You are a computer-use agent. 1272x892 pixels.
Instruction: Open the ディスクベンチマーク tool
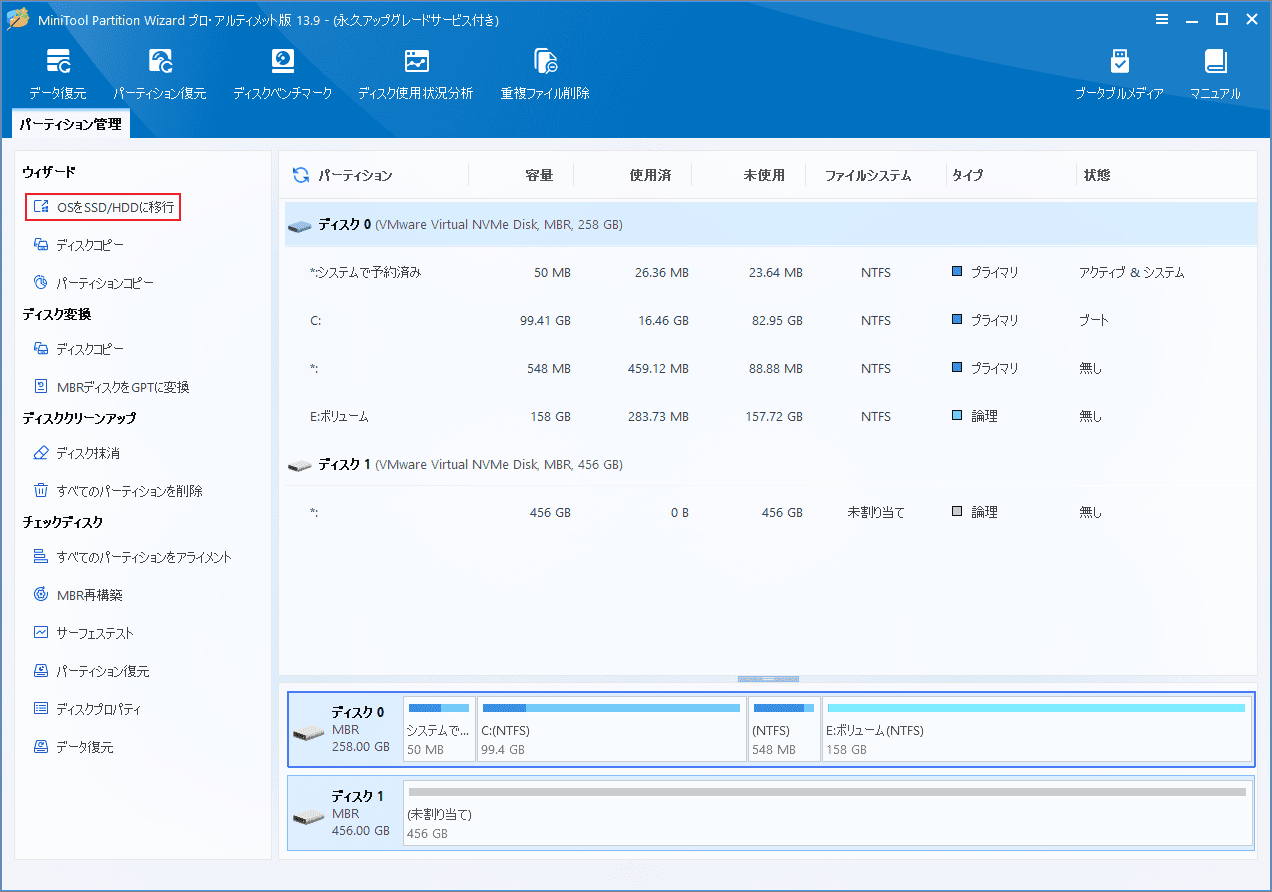(x=283, y=74)
